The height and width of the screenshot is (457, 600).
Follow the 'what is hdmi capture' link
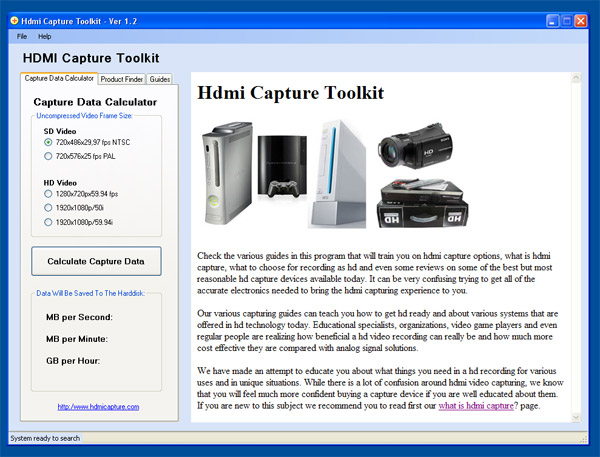click(476, 405)
